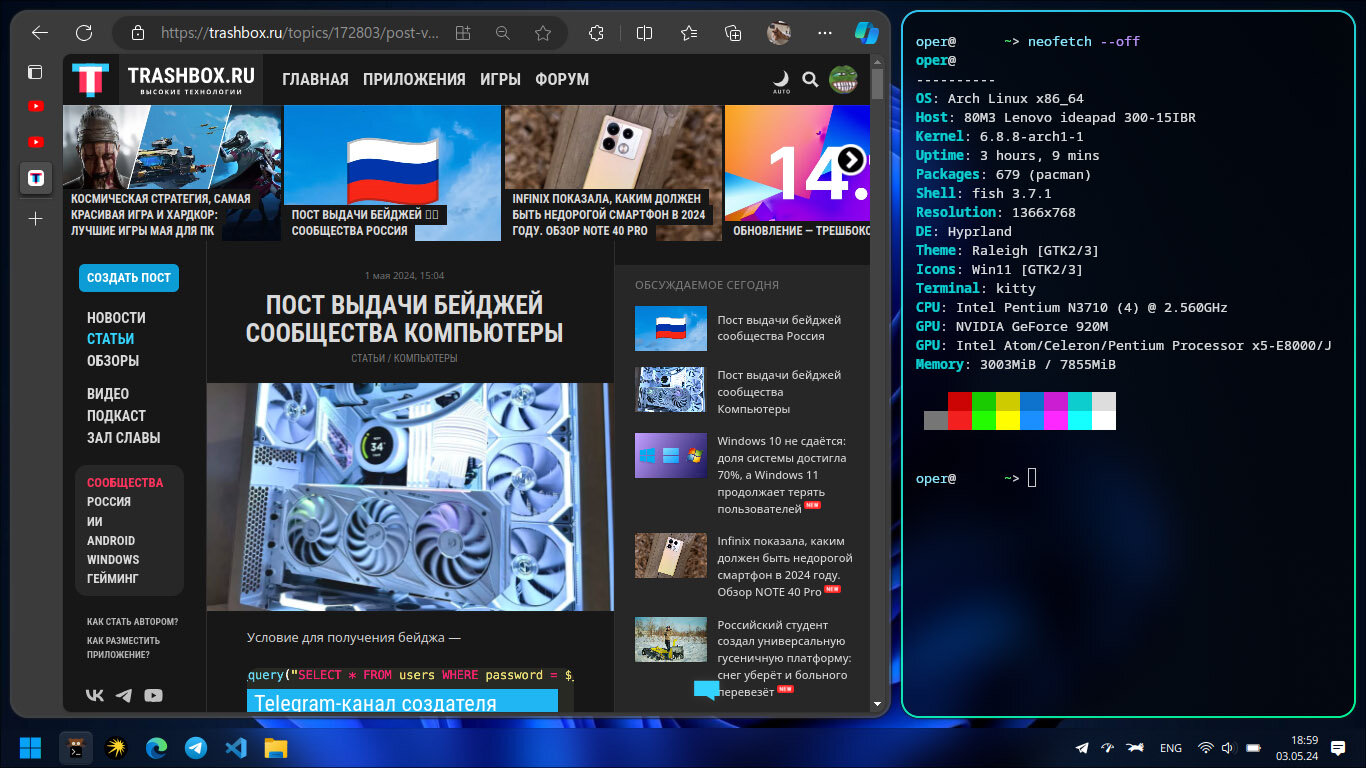Image resolution: width=1366 pixels, height=768 pixels.
Task: Open the СООБЩЕСТВА heading link
Action: tap(125, 483)
